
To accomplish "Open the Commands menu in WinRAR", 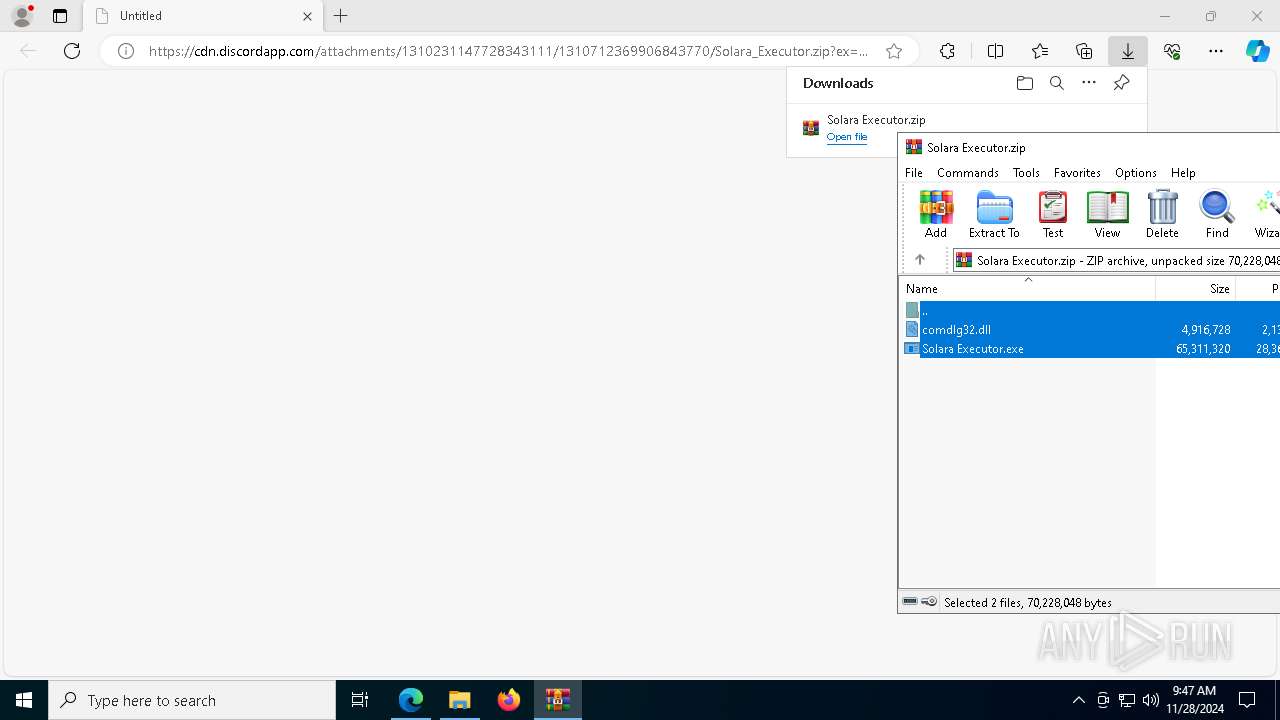I will tap(968, 173).
